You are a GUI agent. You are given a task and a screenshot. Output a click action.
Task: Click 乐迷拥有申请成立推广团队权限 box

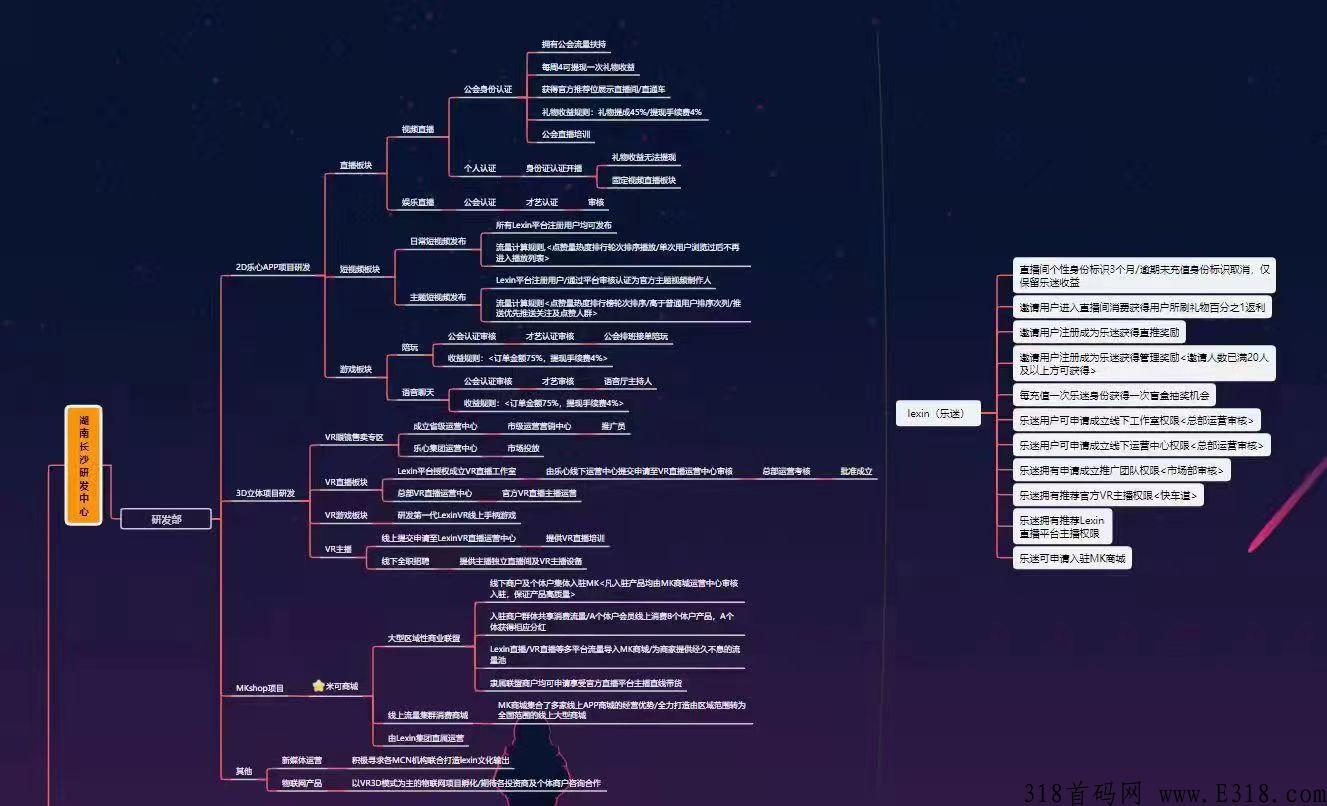click(1122, 470)
